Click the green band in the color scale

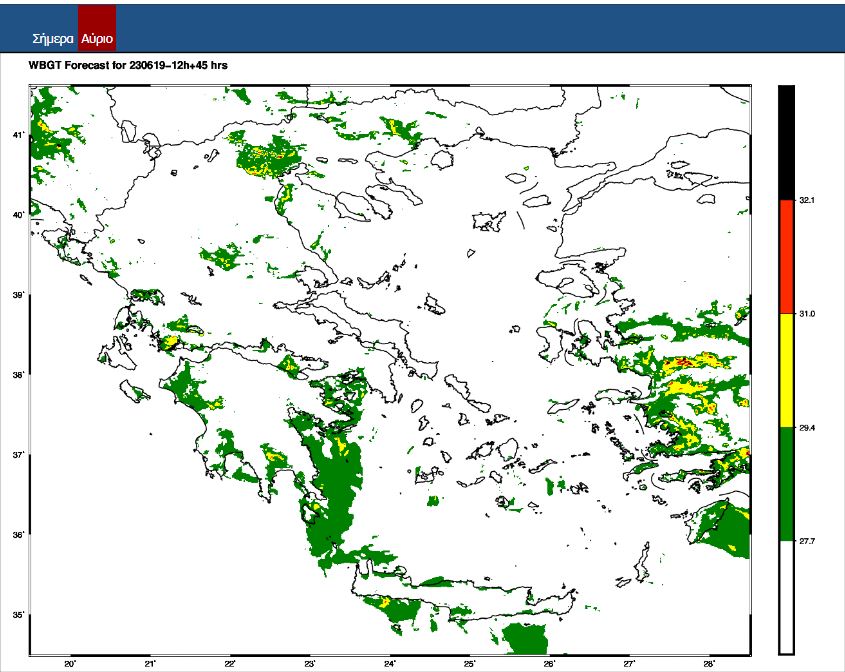pos(786,484)
